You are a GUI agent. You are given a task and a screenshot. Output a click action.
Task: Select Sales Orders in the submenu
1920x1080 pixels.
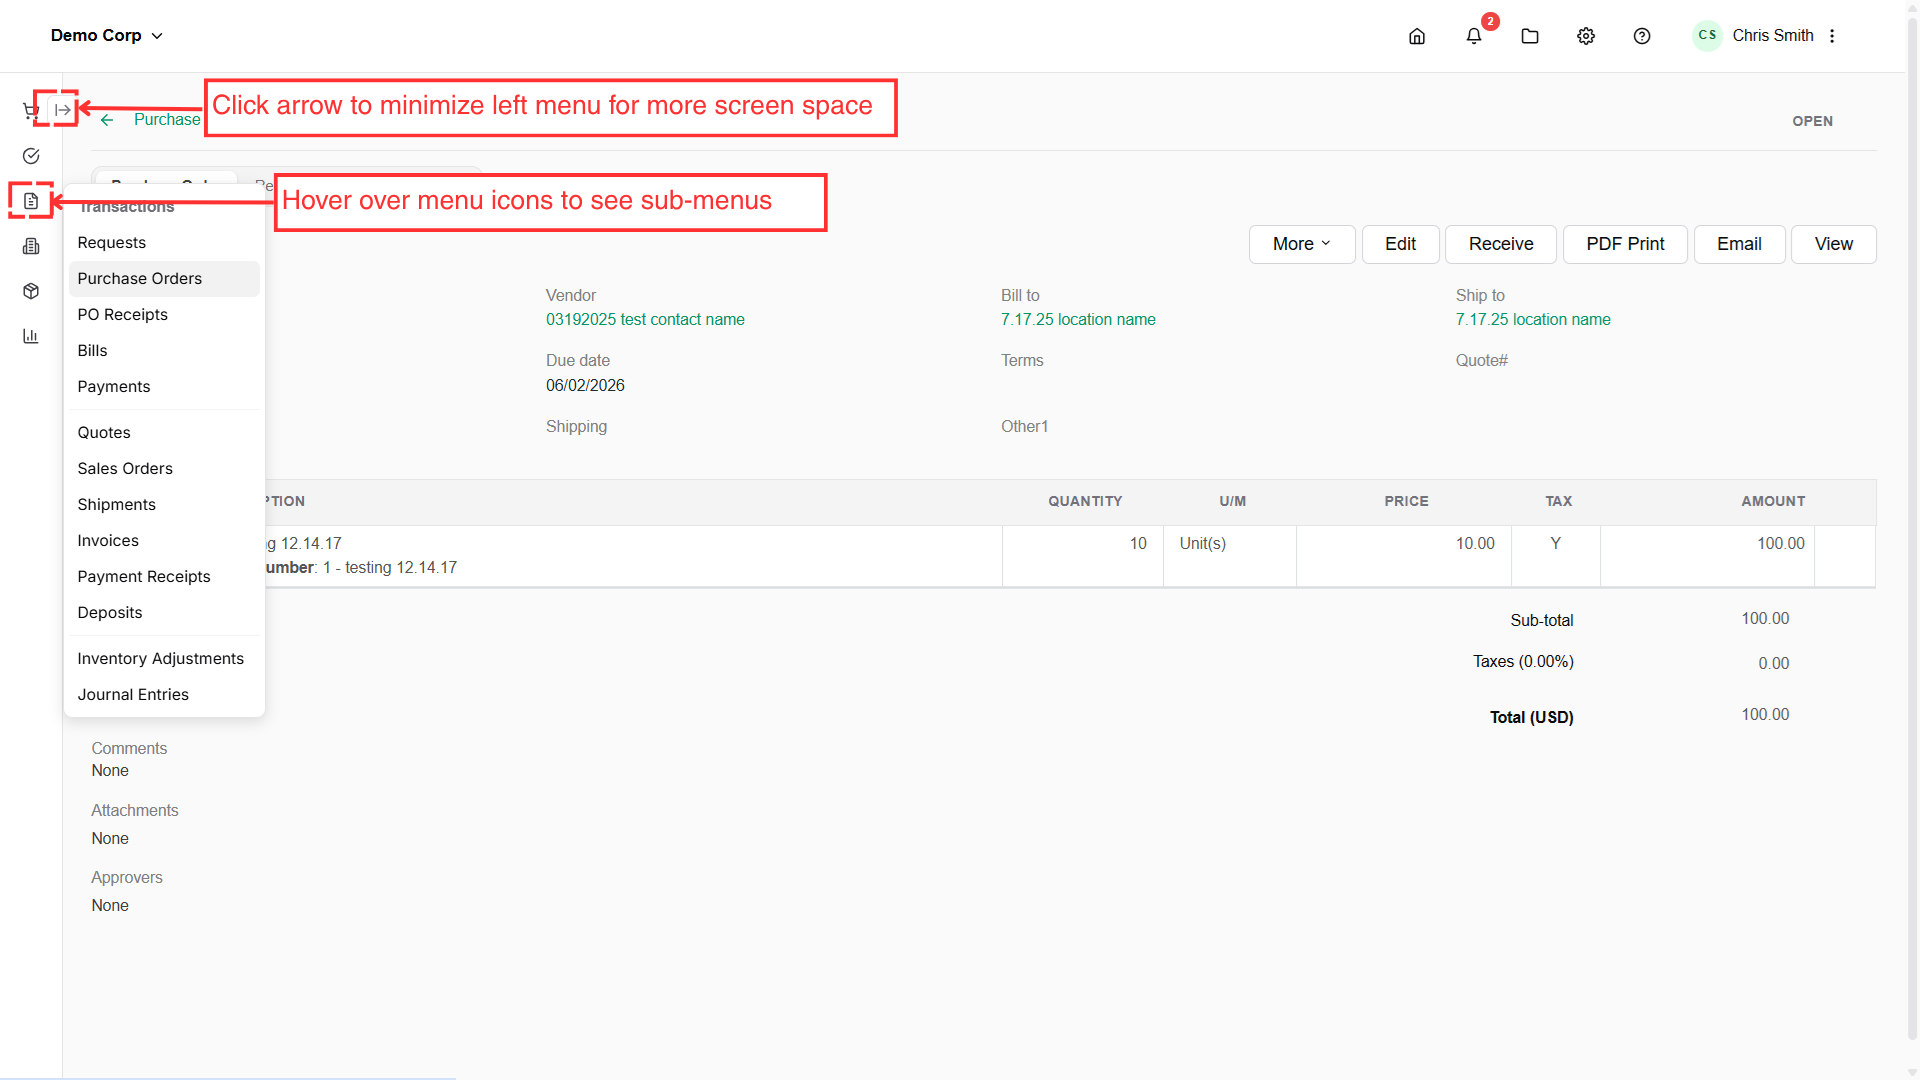[164, 469]
